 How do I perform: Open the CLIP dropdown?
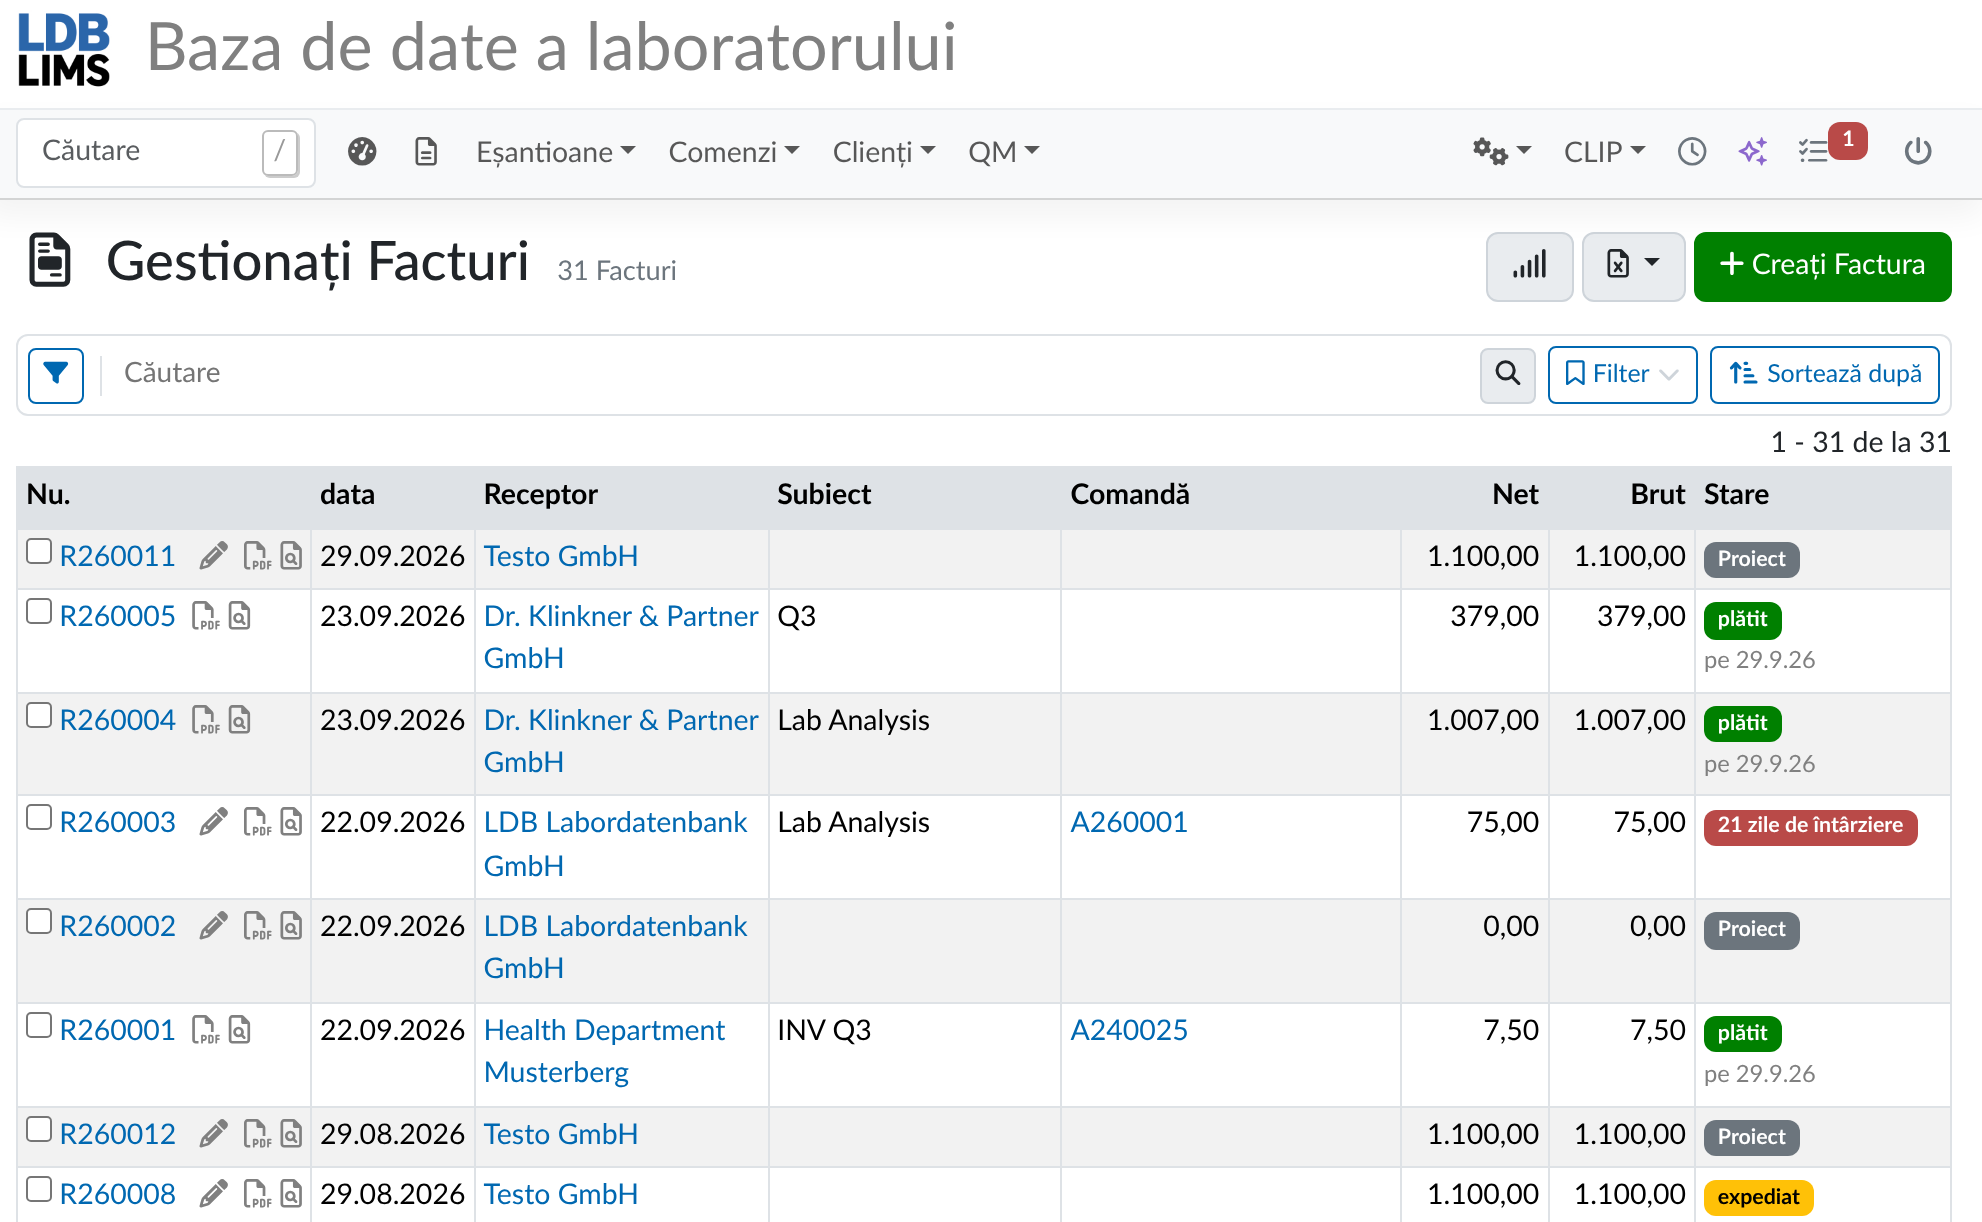(1604, 152)
